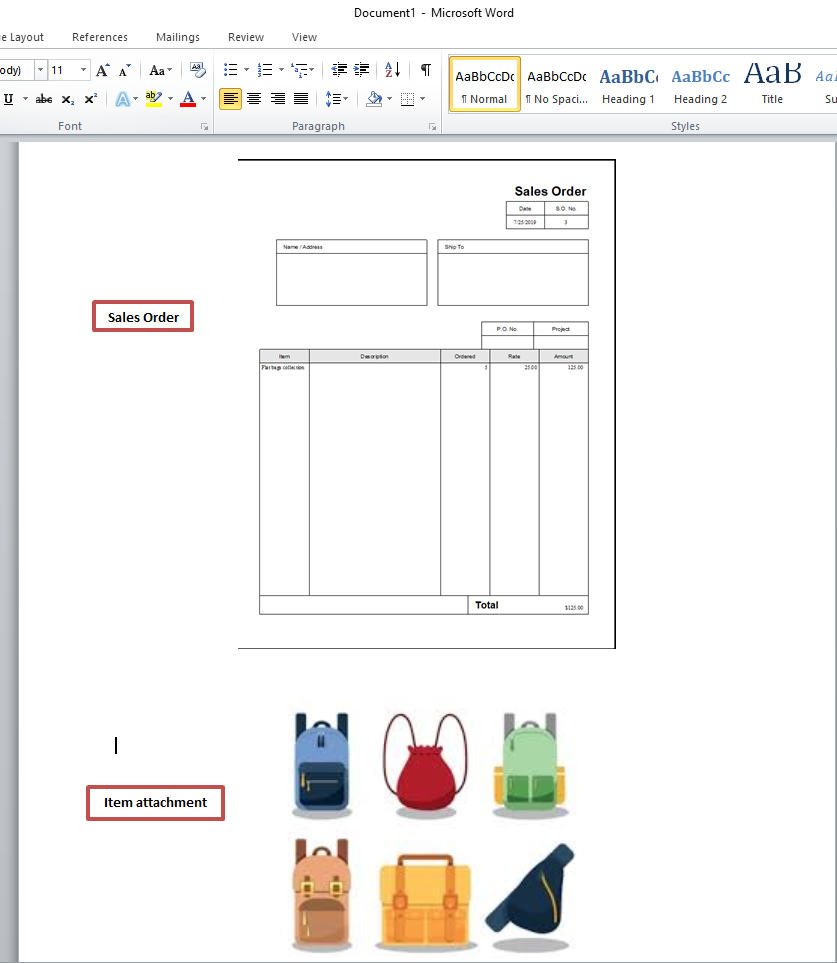Click the 'Item attachment' label text box
Screen dimensions: 837x963
pyautogui.click(x=155, y=803)
